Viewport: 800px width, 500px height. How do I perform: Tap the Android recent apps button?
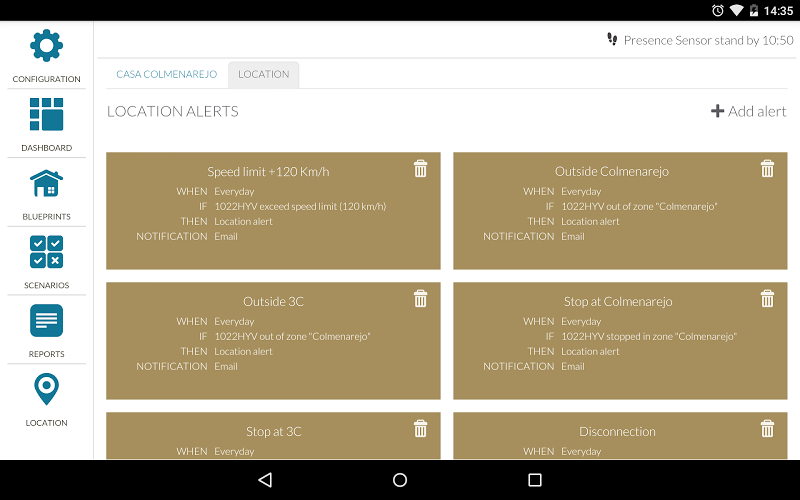tap(535, 480)
